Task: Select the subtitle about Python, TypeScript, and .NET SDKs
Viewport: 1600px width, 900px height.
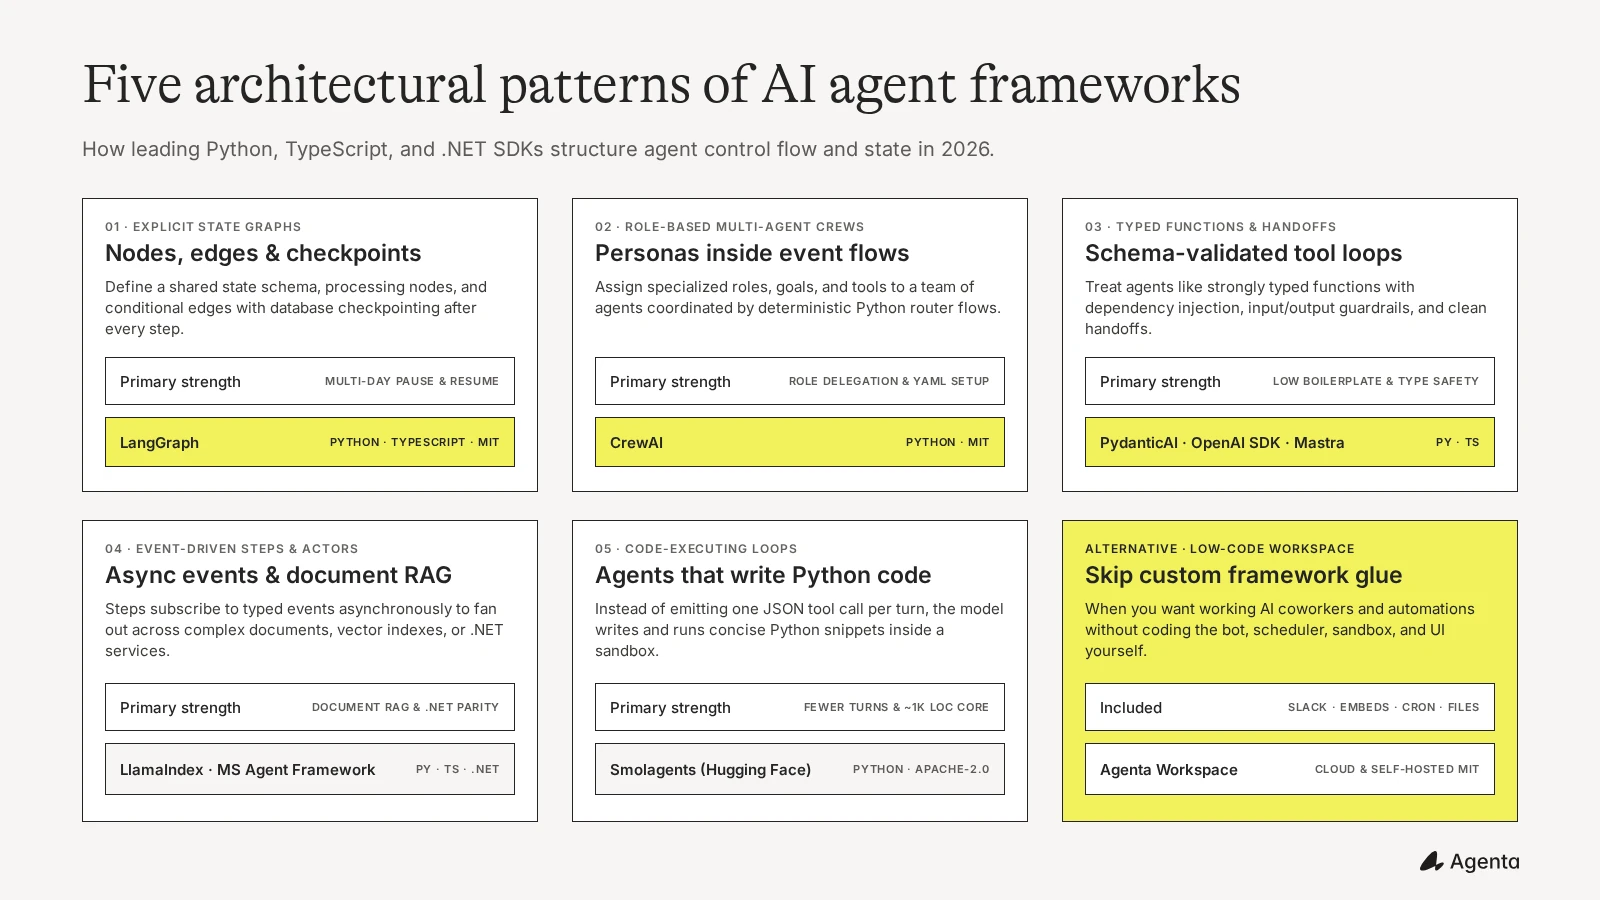Action: [x=538, y=149]
